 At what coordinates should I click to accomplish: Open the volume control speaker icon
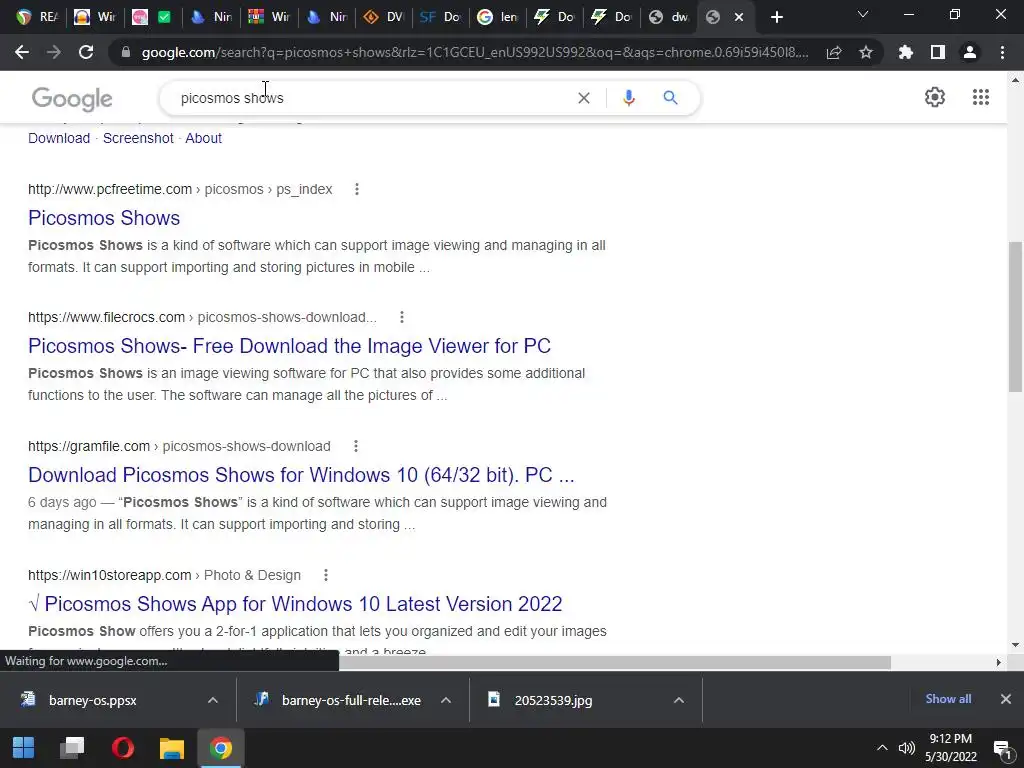[906, 748]
